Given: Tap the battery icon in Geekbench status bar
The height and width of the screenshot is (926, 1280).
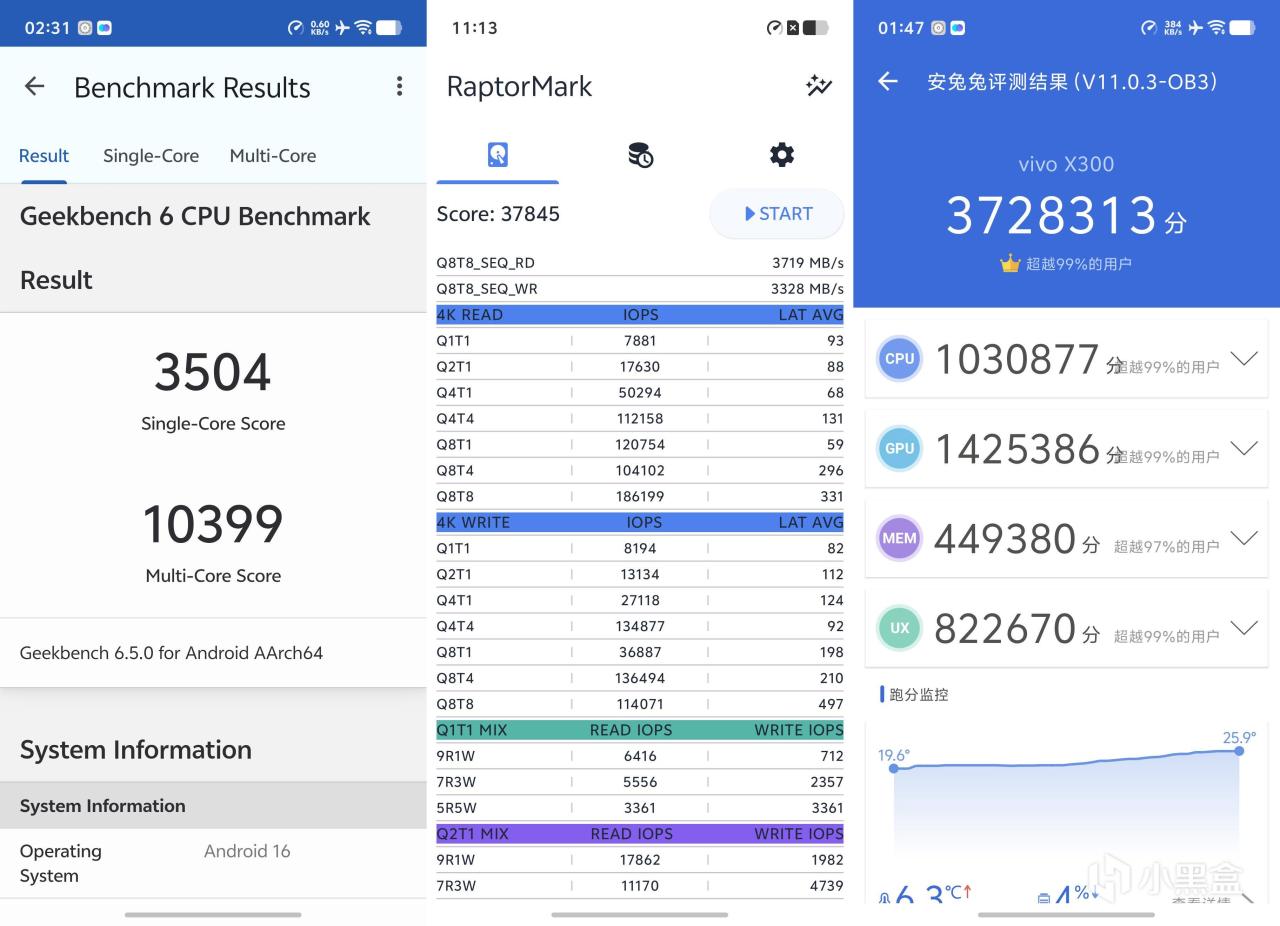Looking at the screenshot, I should pyautogui.click(x=389, y=28).
